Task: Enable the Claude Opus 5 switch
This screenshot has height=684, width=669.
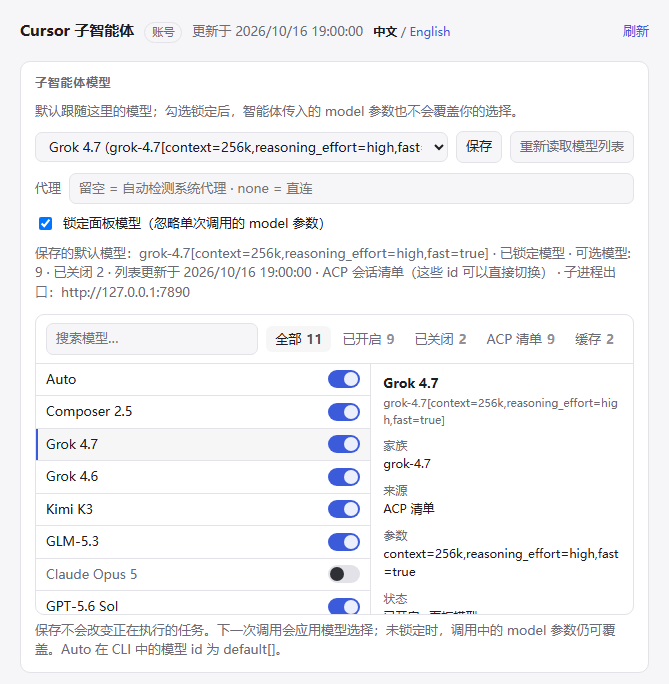Action: 344,574
